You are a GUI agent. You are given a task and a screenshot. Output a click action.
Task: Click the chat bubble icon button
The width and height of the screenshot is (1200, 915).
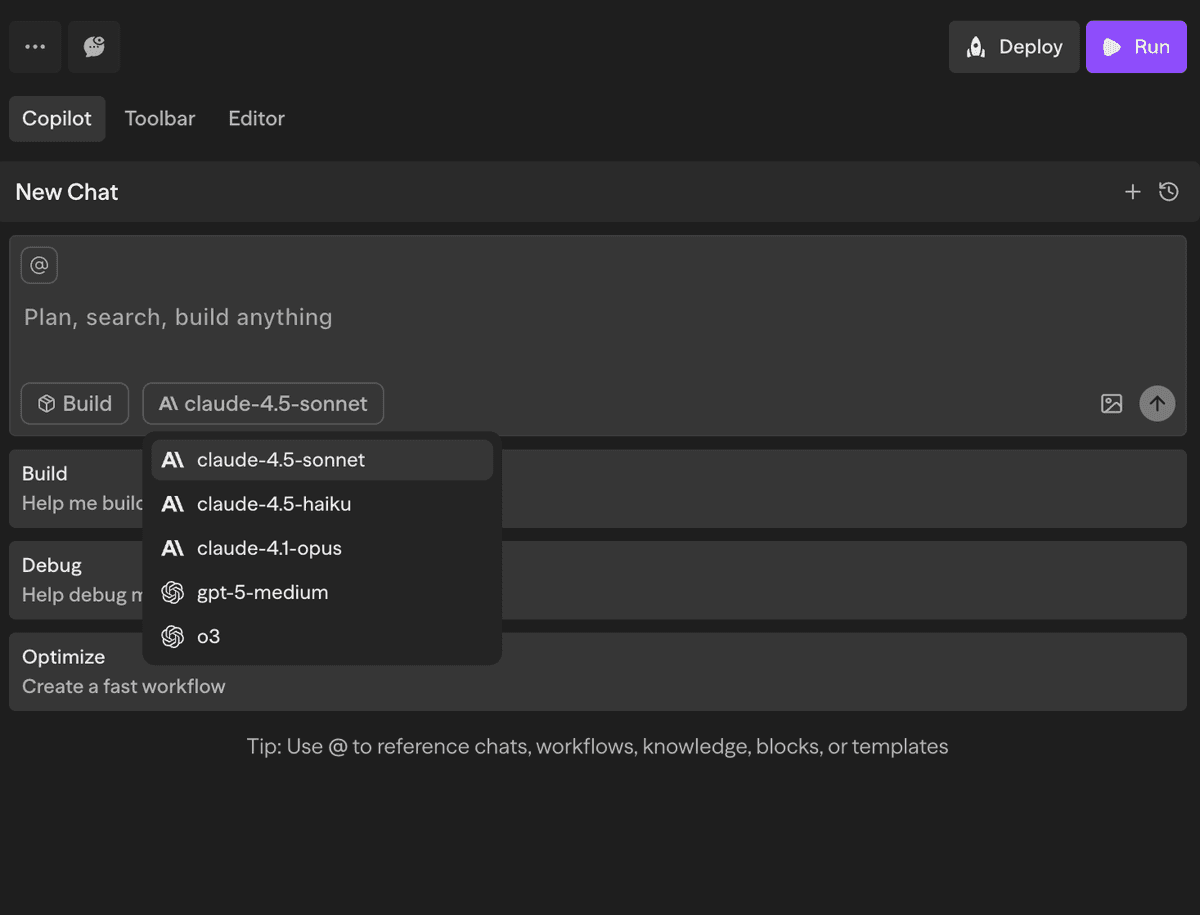(94, 47)
